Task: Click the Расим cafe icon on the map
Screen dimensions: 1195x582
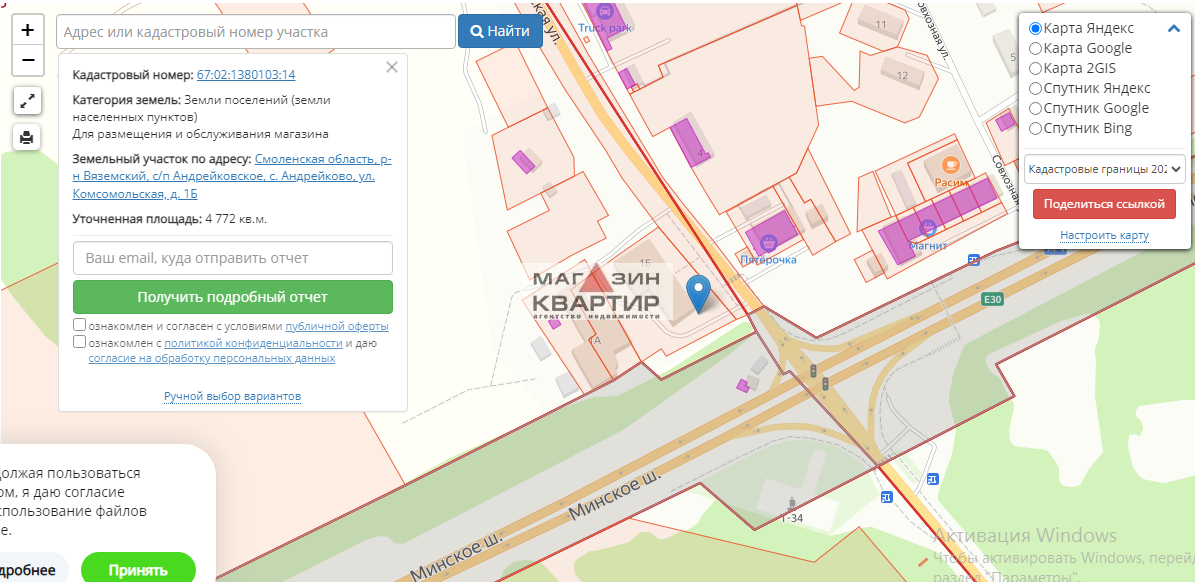Action: [951, 164]
